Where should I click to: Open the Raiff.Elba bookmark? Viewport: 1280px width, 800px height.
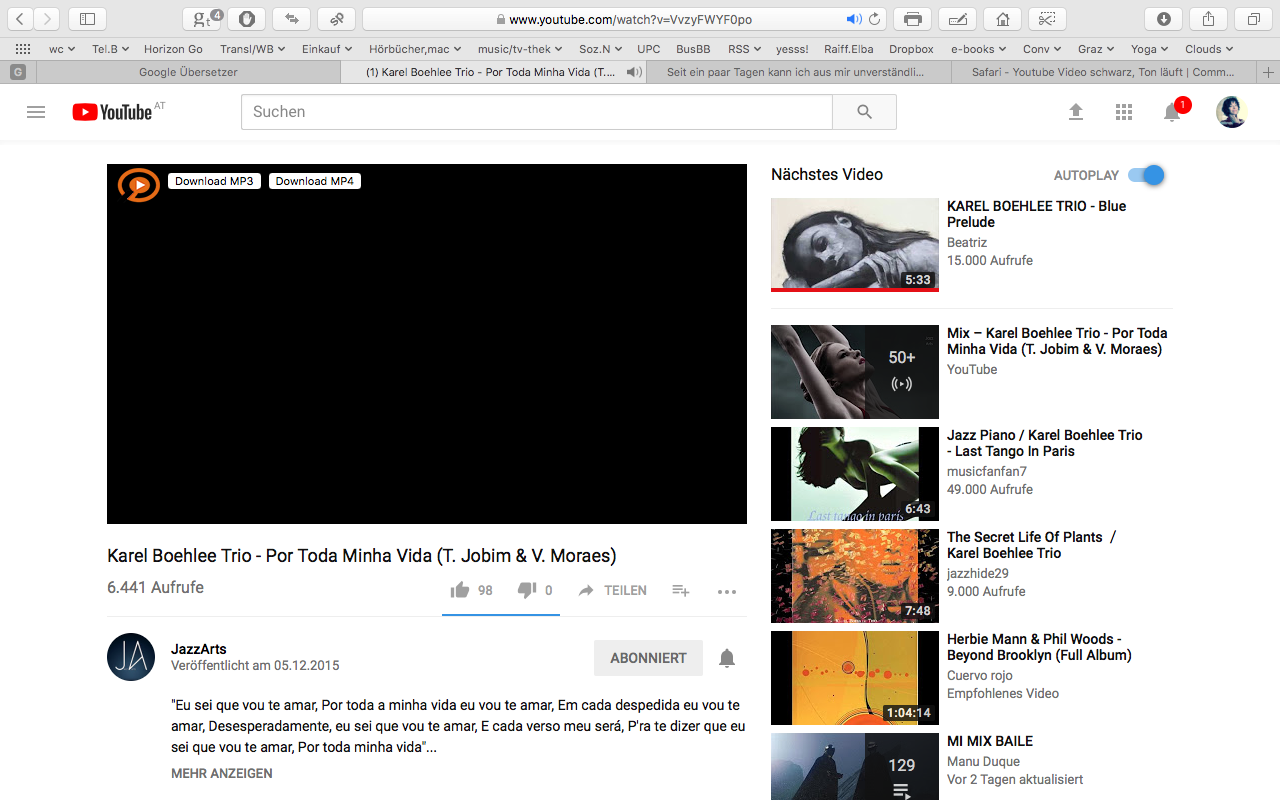pyautogui.click(x=849, y=49)
